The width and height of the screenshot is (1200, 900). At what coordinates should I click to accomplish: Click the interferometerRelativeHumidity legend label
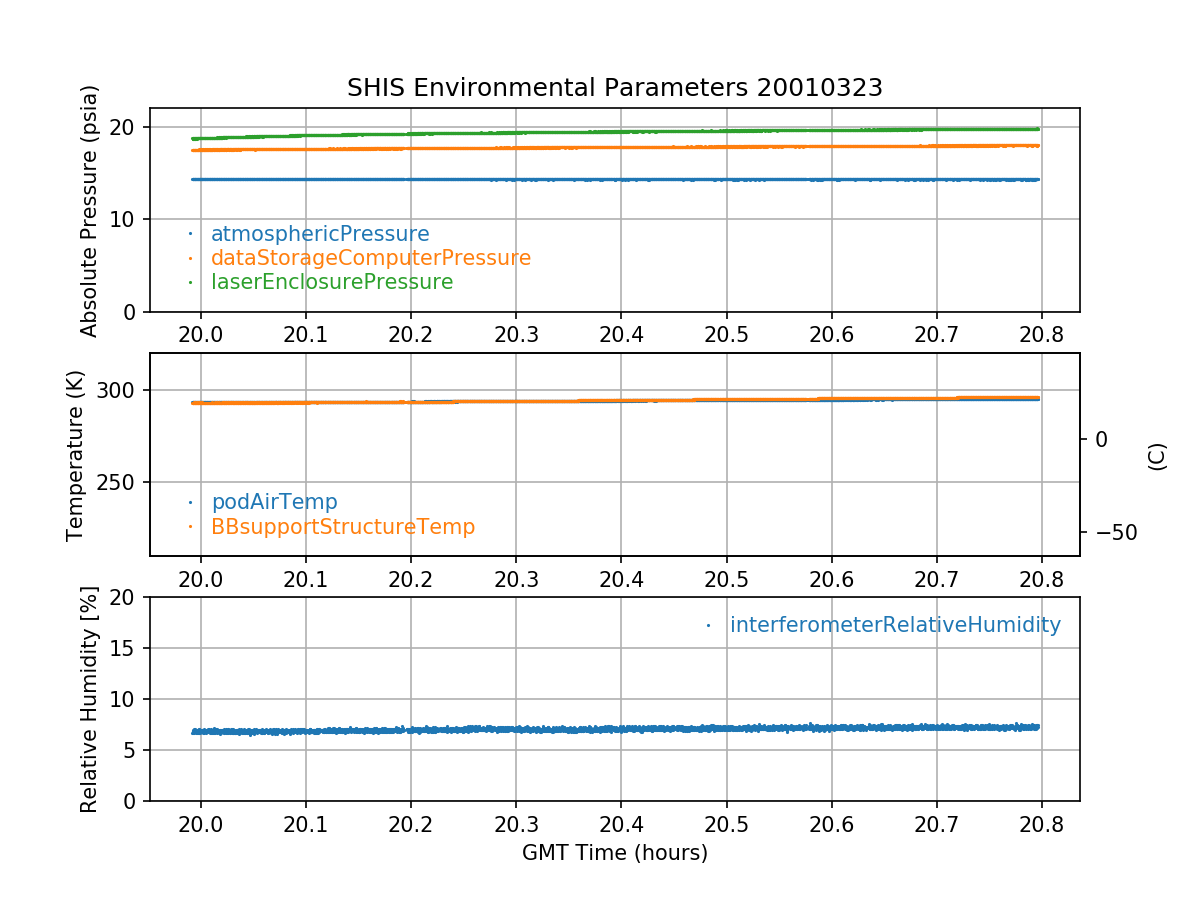[x=895, y=625]
